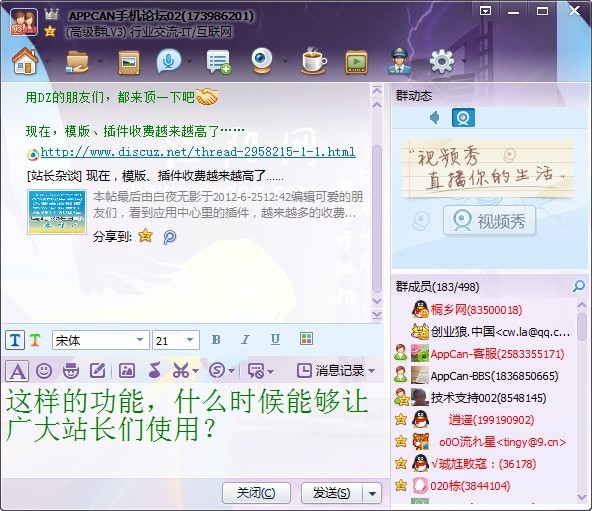Viewport: 592px width, 511px height.
Task: Click the chat history scrollbar thumb
Action: 376,219
